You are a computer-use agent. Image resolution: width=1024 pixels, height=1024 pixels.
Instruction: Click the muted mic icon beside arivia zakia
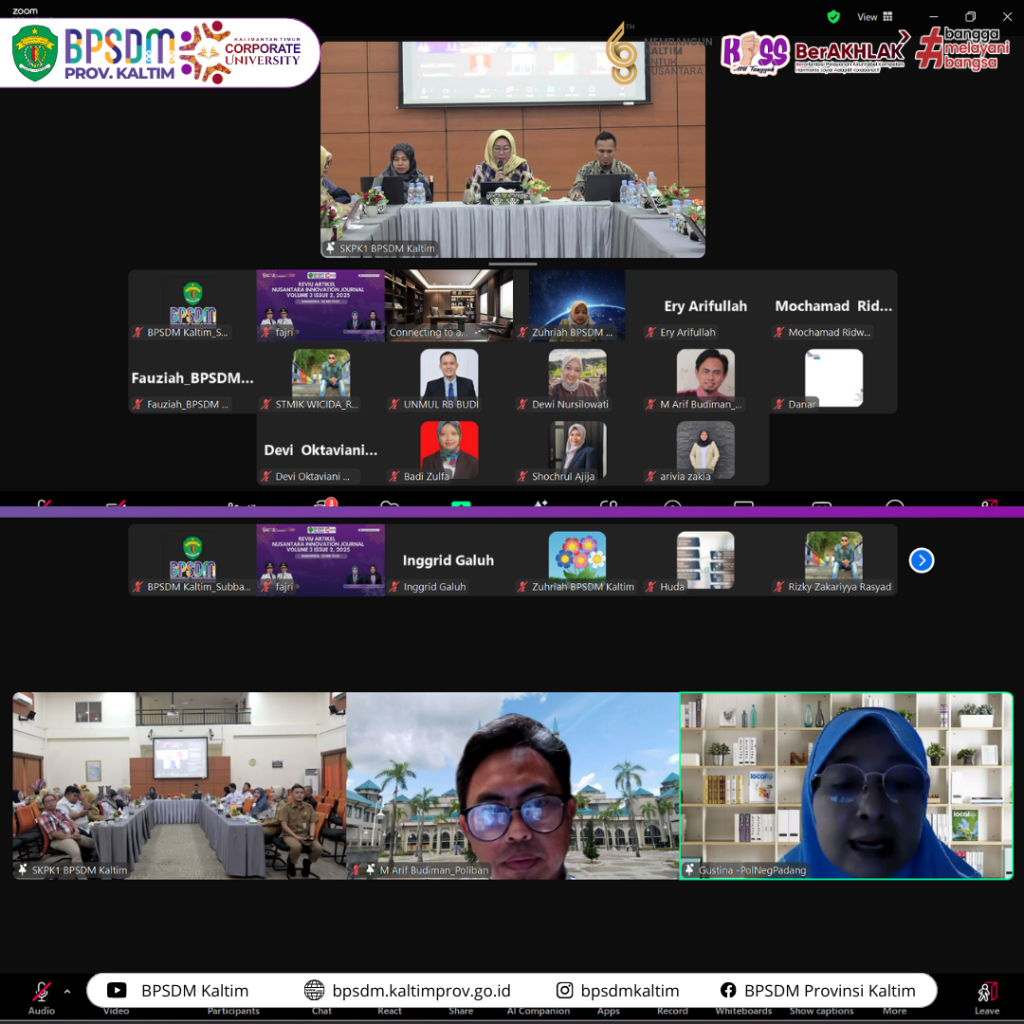(x=650, y=476)
